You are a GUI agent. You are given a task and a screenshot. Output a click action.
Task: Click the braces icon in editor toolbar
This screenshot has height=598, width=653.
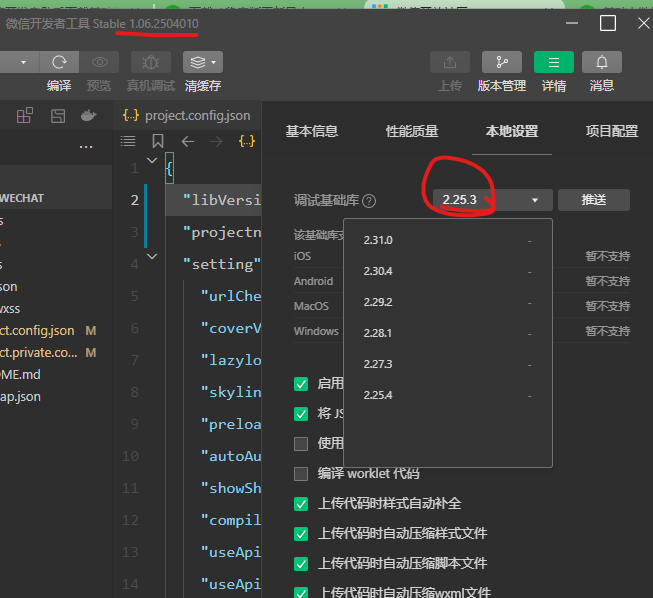pyautogui.click(x=247, y=141)
